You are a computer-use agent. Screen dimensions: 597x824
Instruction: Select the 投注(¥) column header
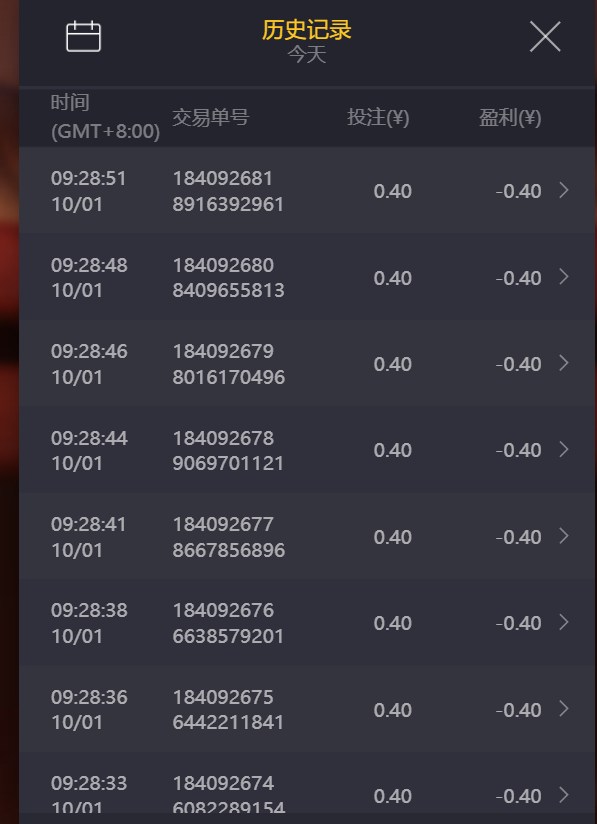[x=374, y=116]
